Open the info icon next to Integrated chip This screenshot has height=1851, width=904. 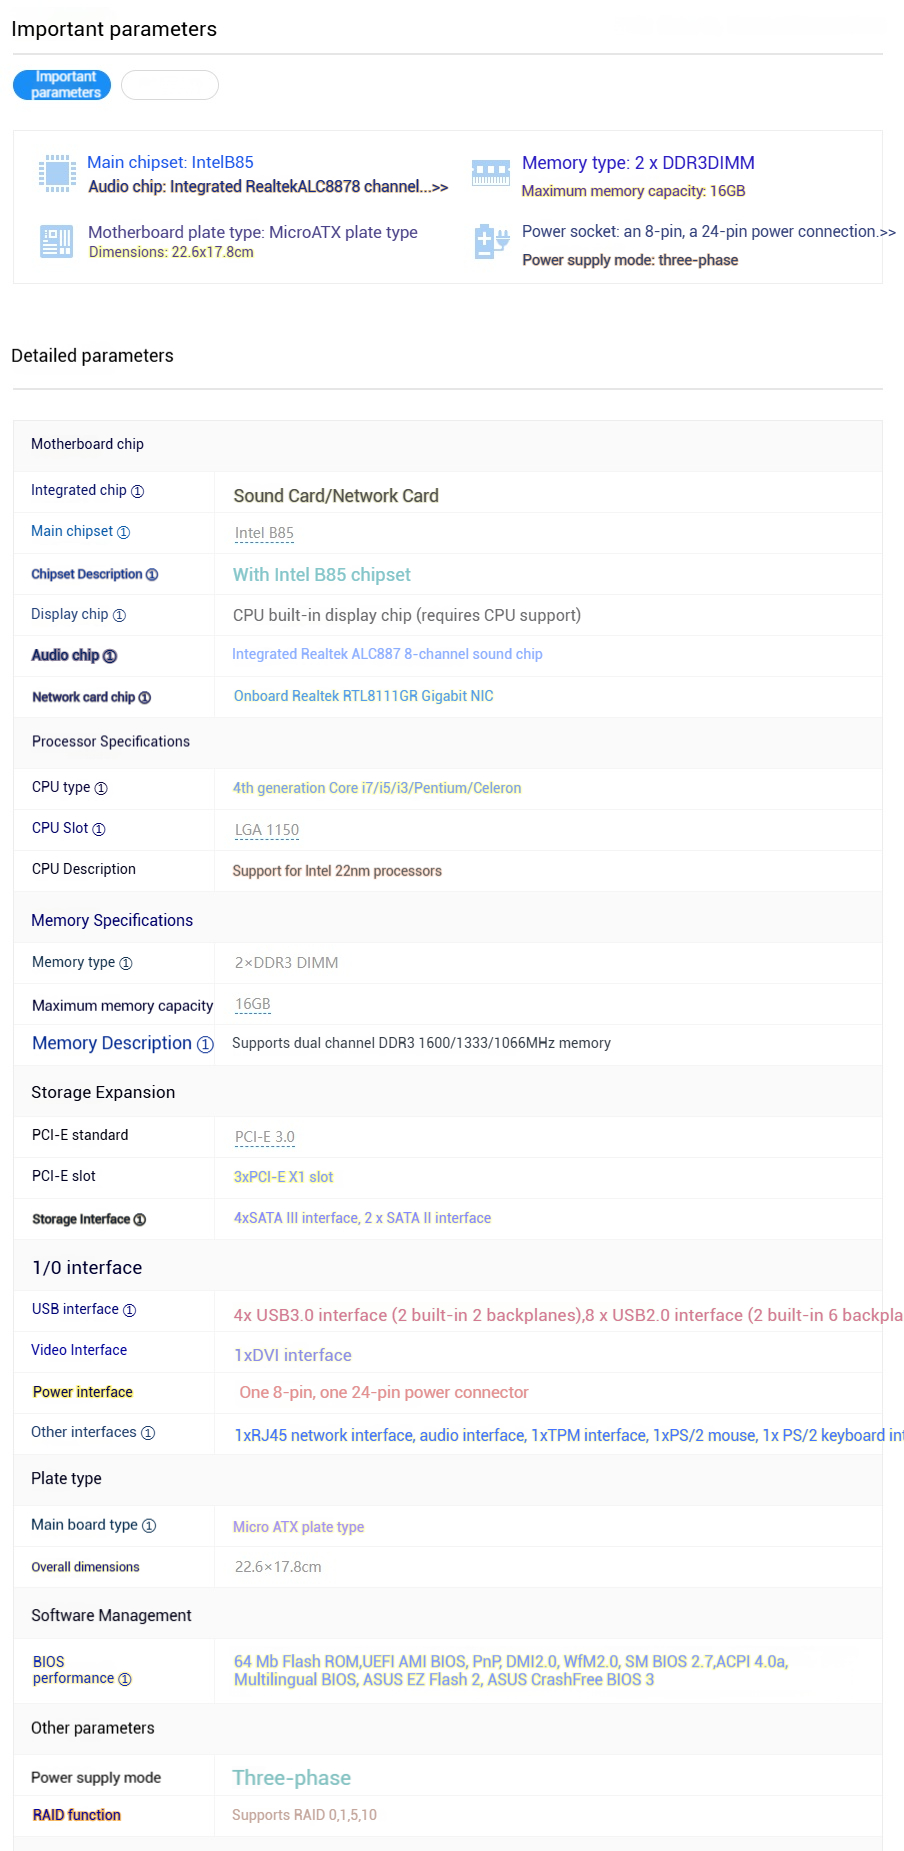[x=138, y=491]
